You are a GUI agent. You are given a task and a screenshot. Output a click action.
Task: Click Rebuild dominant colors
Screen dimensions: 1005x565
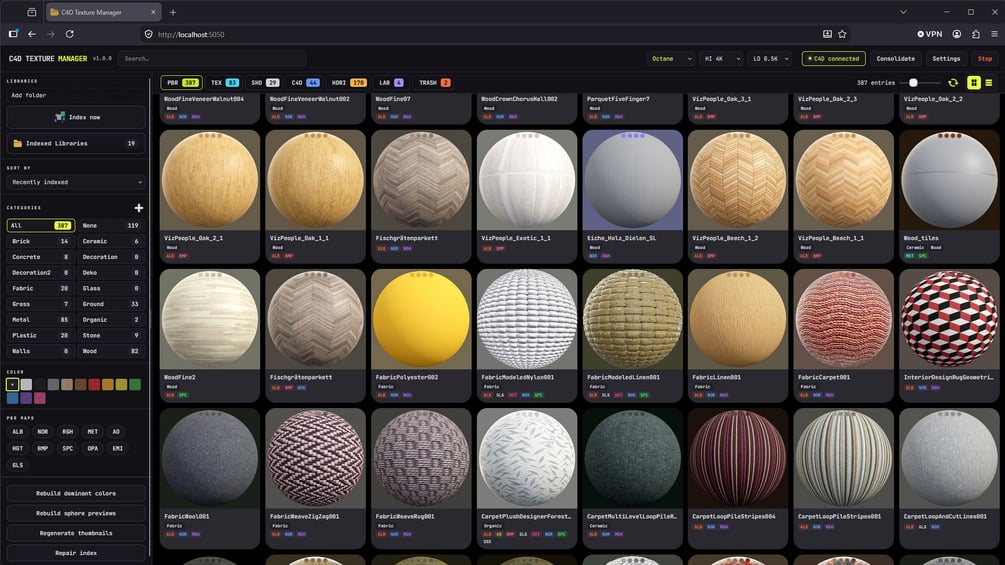point(76,493)
